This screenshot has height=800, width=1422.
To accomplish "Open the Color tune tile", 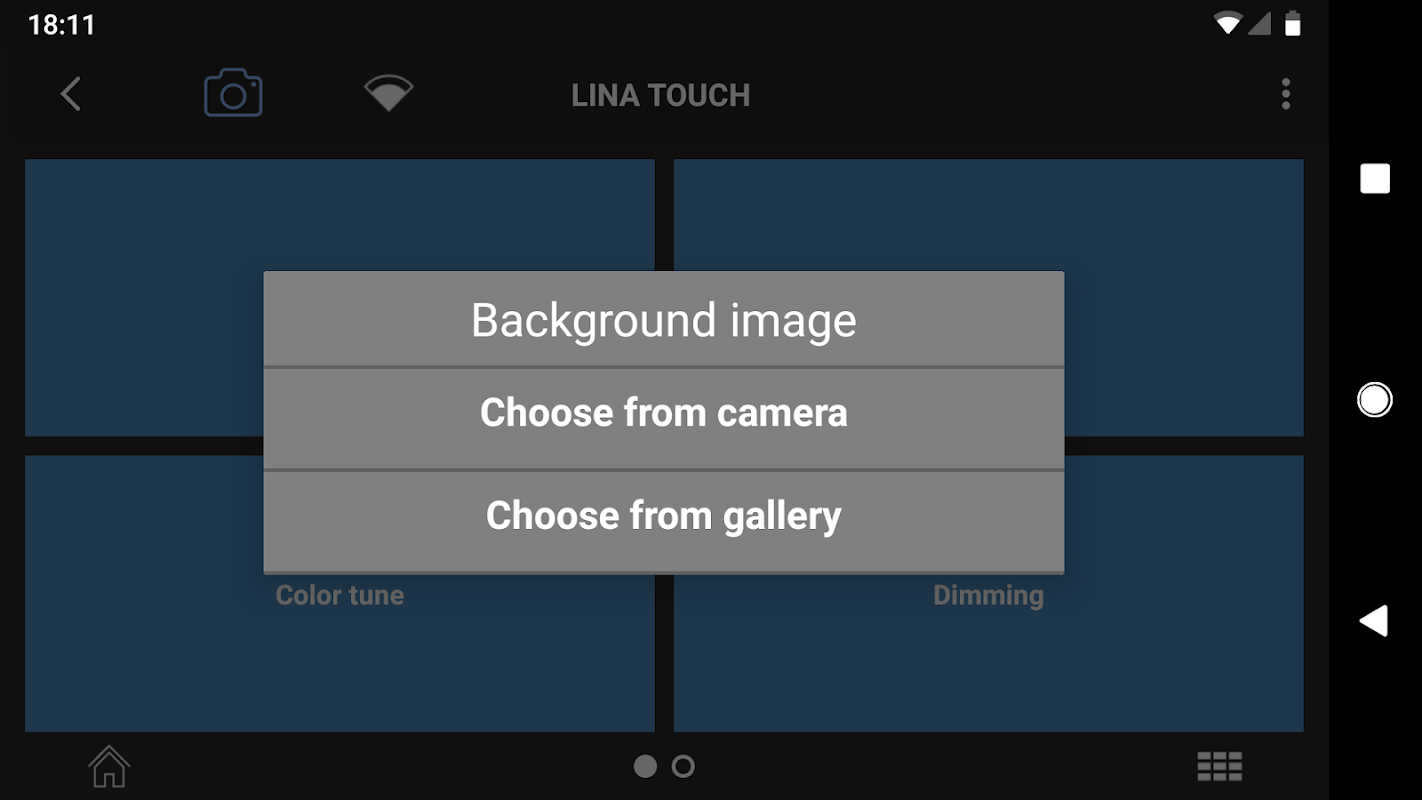I will pos(340,594).
